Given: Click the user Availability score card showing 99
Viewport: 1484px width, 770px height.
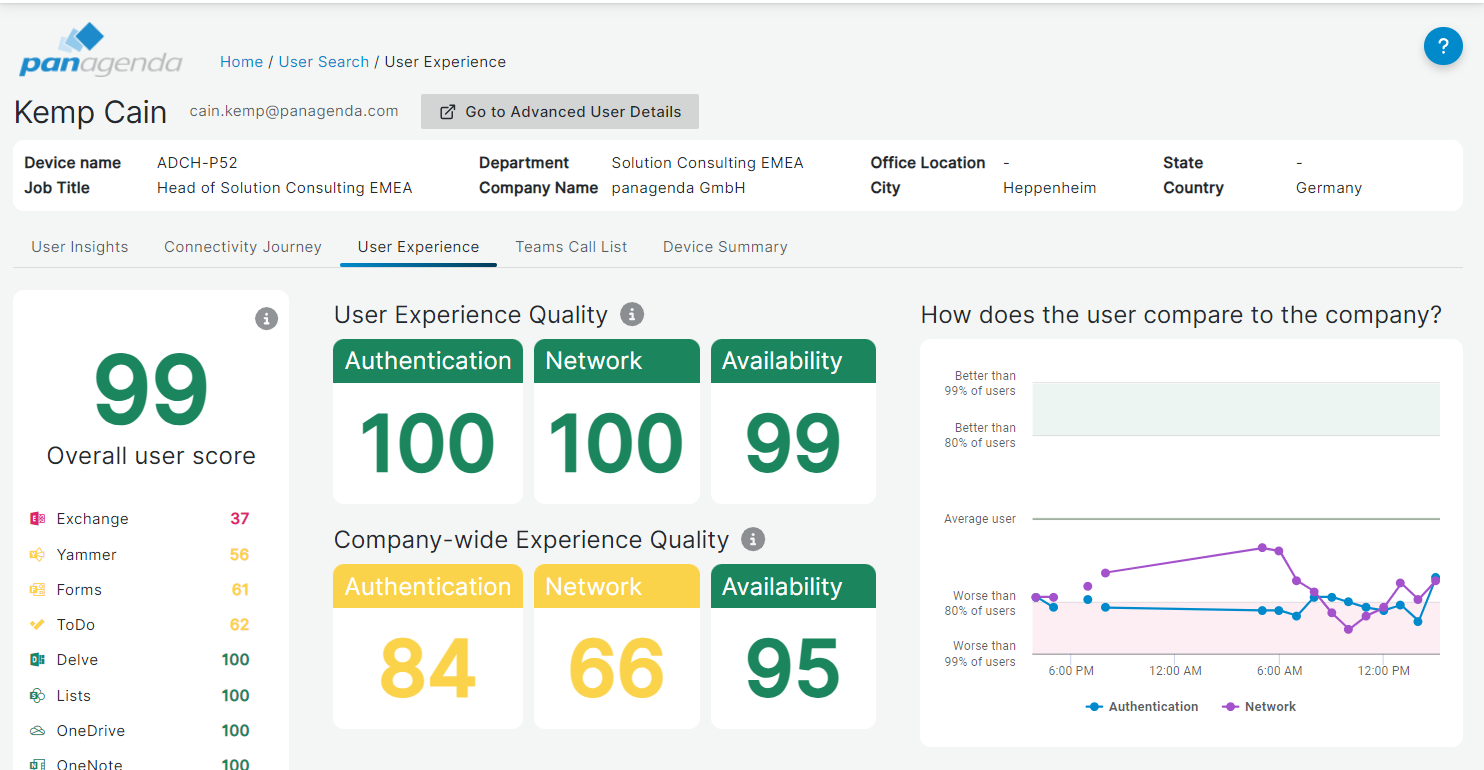Looking at the screenshot, I should tap(793, 421).
